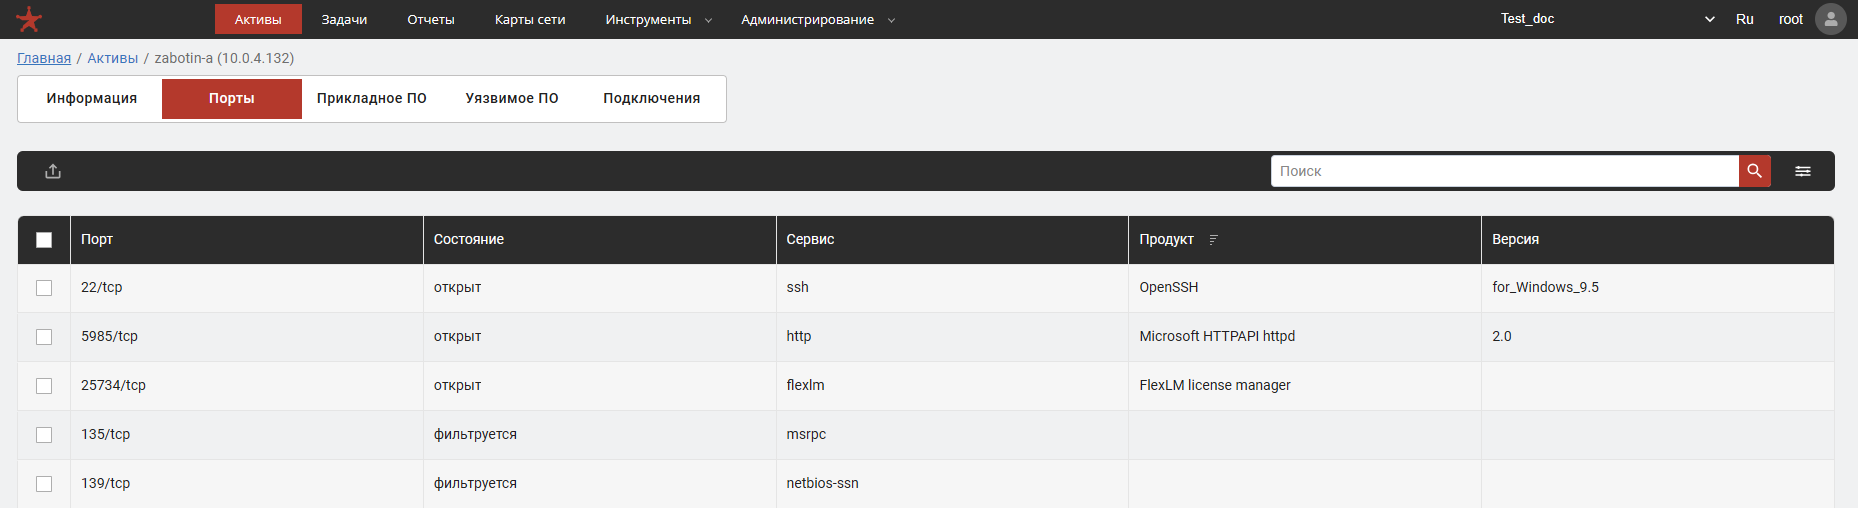Toggle the select-all checkbox in table header
Viewport: 1858px width, 508px height.
(x=44, y=240)
